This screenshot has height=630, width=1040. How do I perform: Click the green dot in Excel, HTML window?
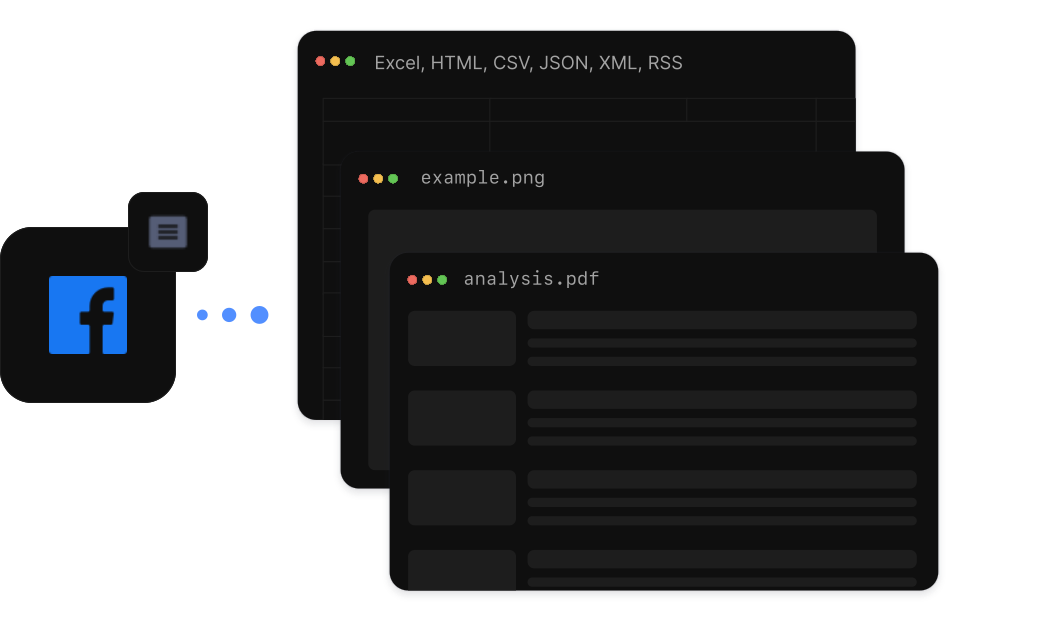(x=350, y=61)
